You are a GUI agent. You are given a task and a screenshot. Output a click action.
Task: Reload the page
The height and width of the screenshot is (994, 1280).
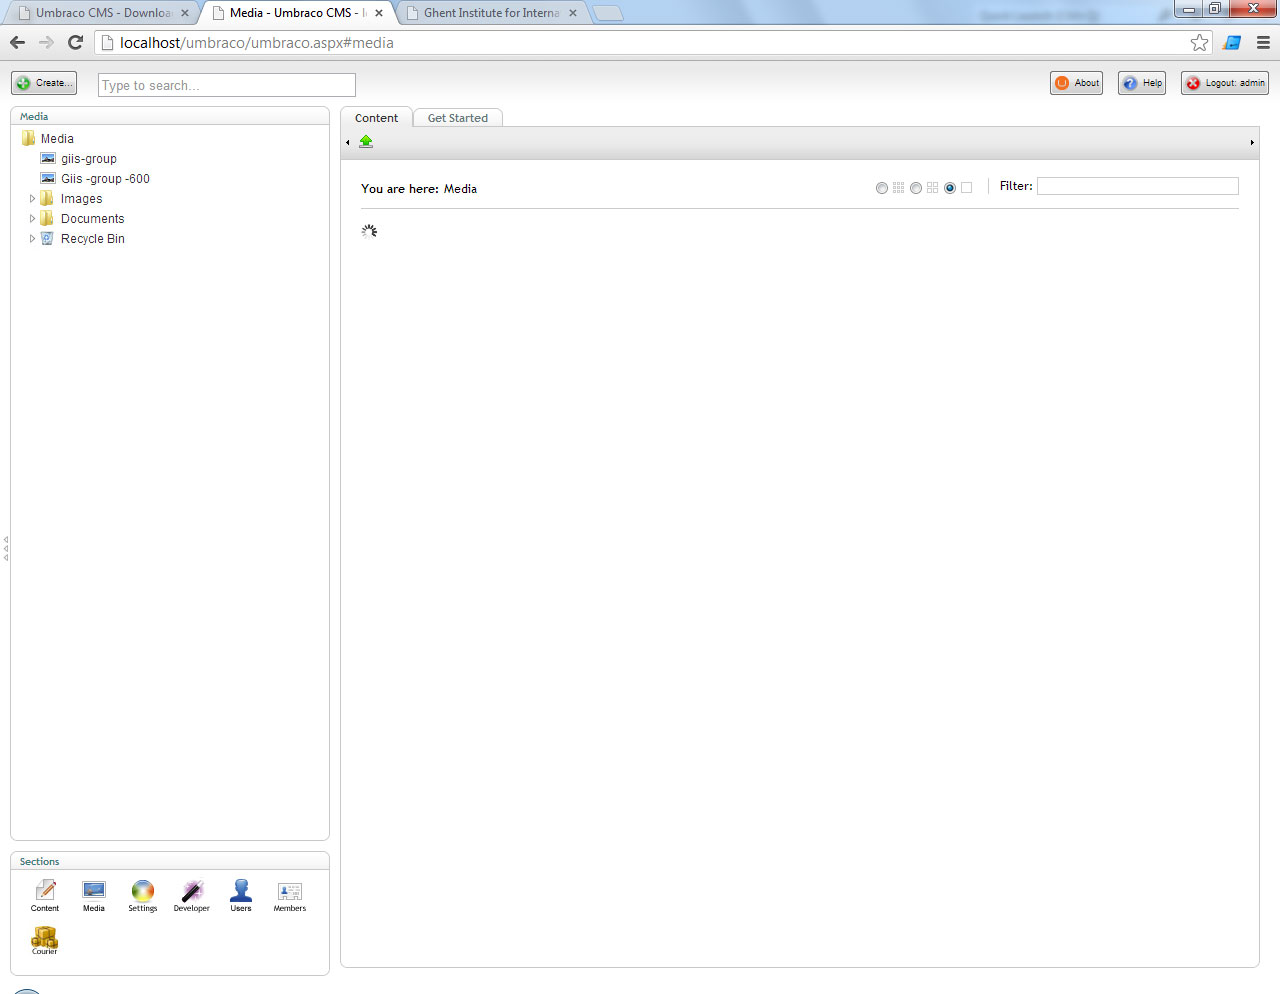(75, 42)
